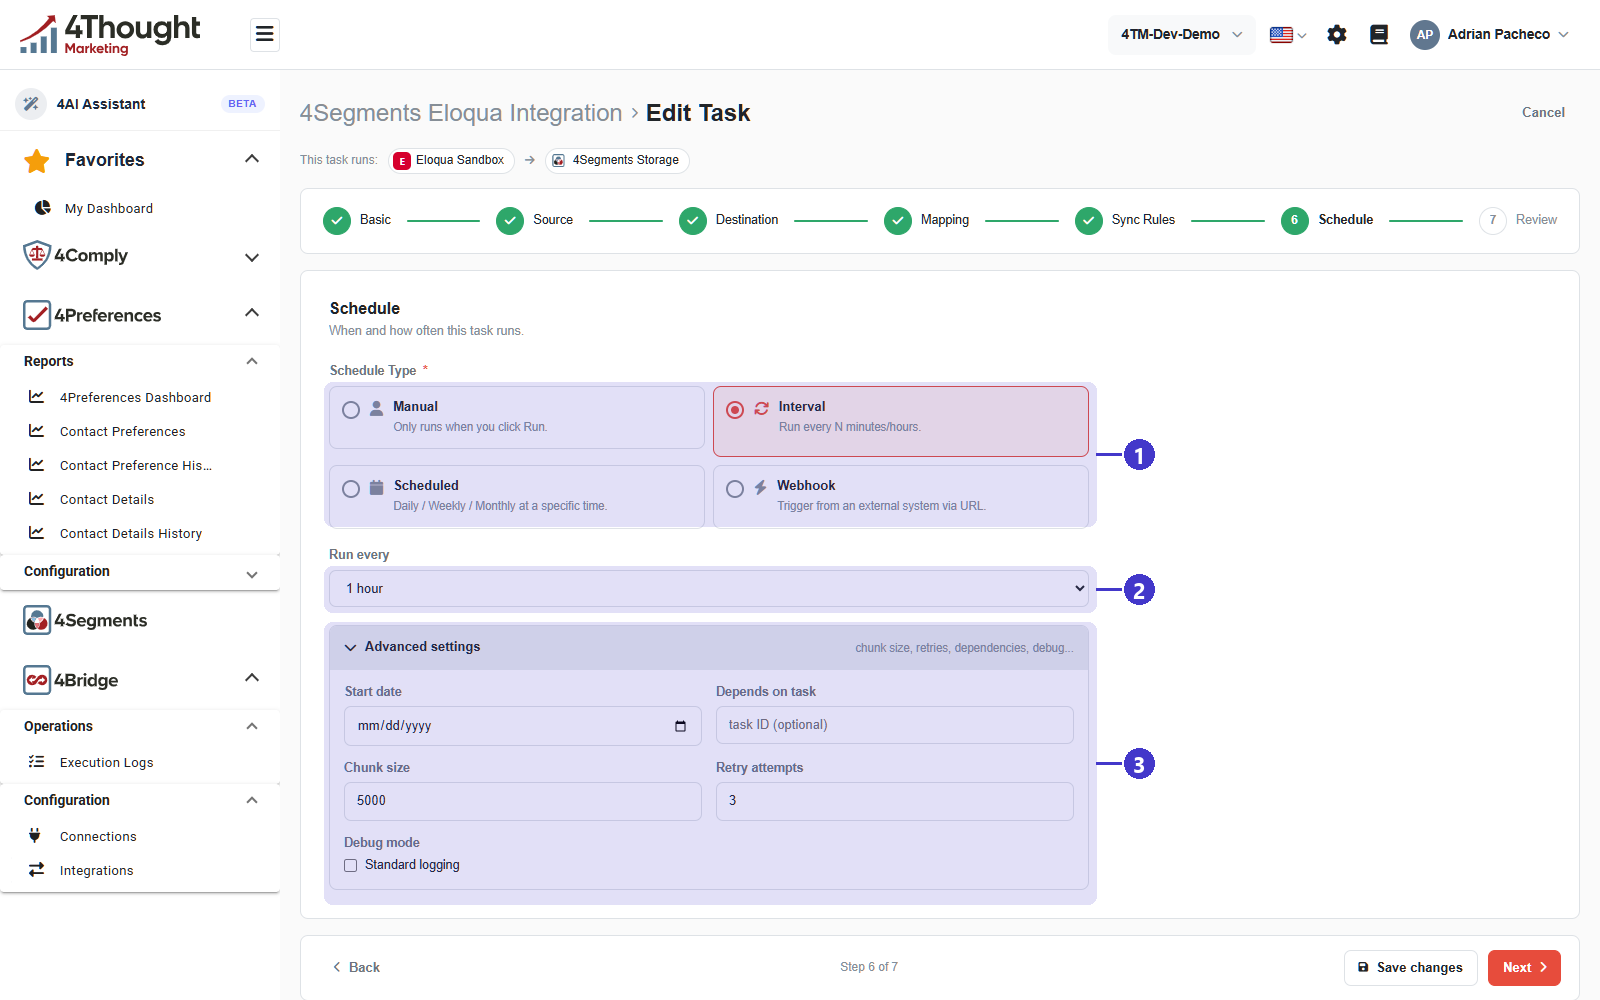
Task: Open Contact Details History report
Action: tap(131, 533)
